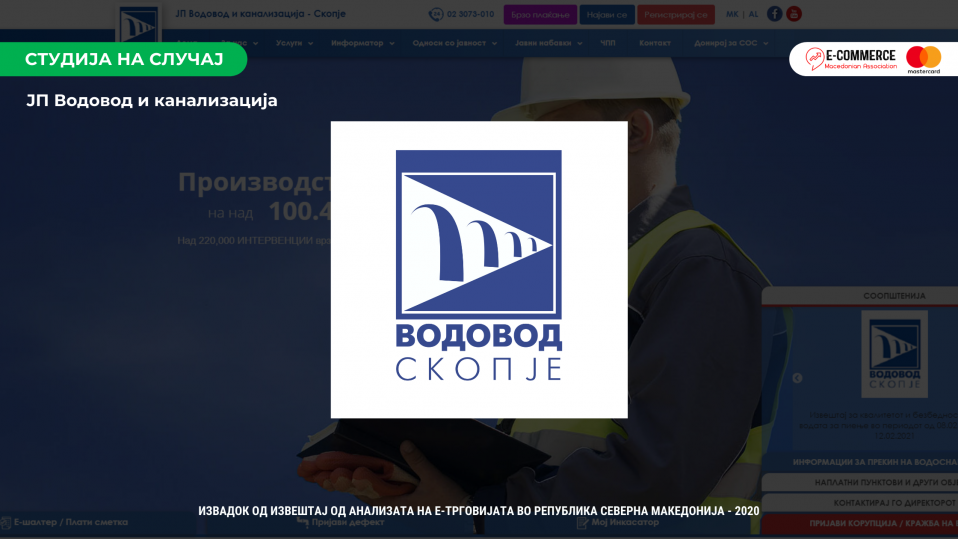Click the Mastercard logo

coord(924,60)
